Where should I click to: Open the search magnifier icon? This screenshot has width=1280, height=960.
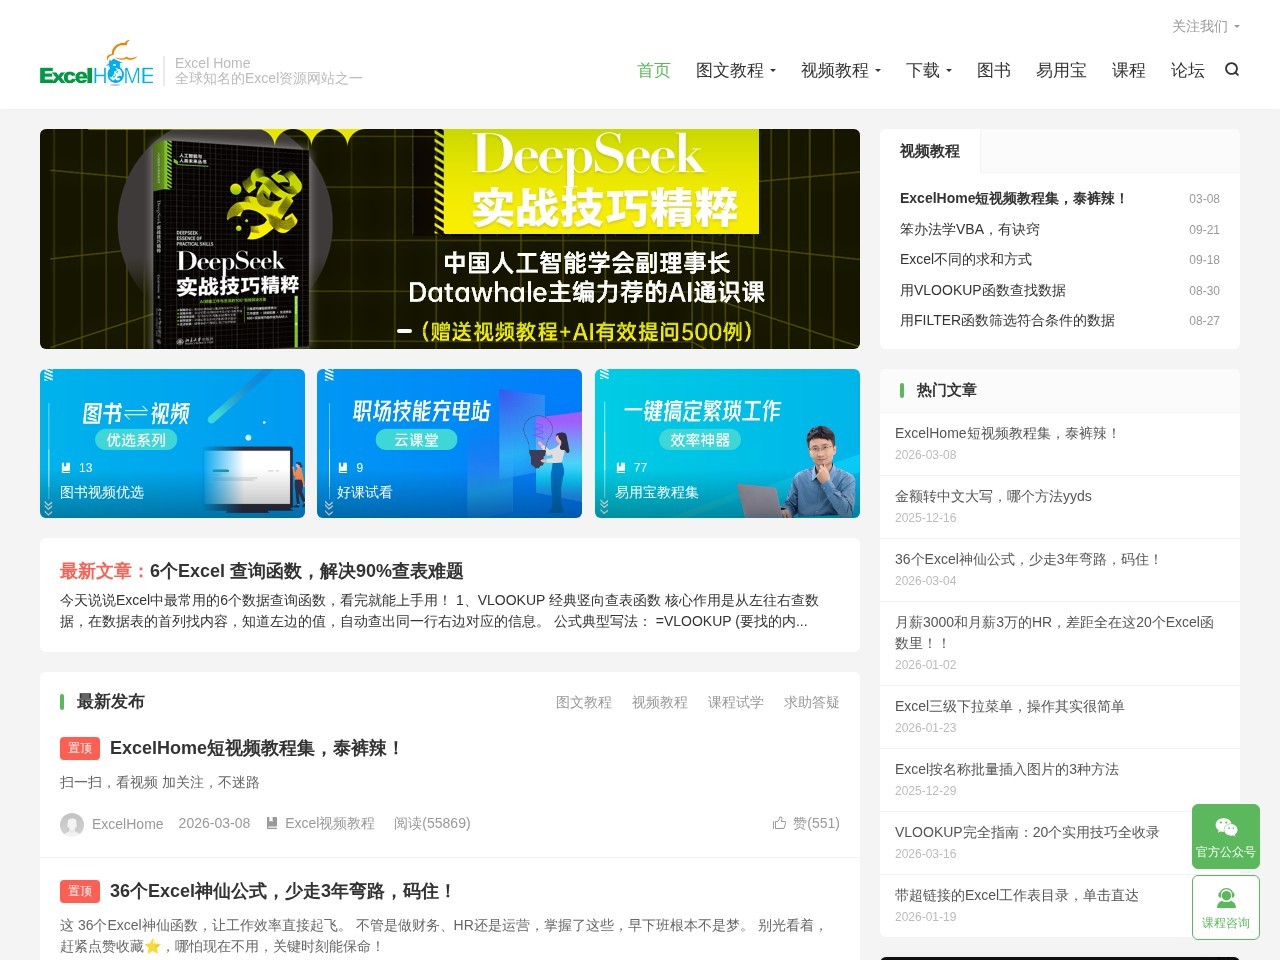pos(1232,69)
